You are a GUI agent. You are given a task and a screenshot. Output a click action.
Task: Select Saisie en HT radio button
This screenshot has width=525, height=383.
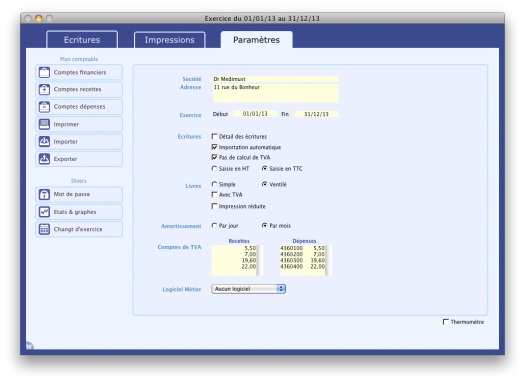click(214, 168)
